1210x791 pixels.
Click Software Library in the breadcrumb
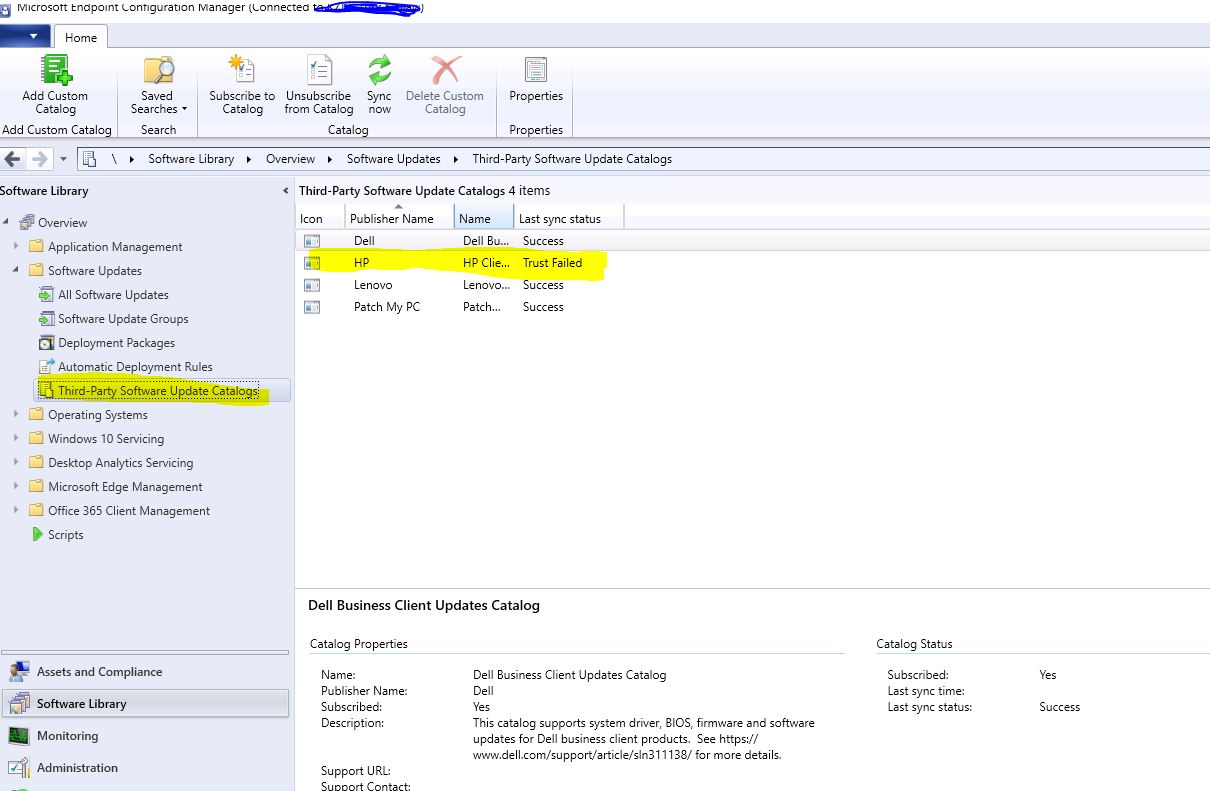[x=191, y=159]
